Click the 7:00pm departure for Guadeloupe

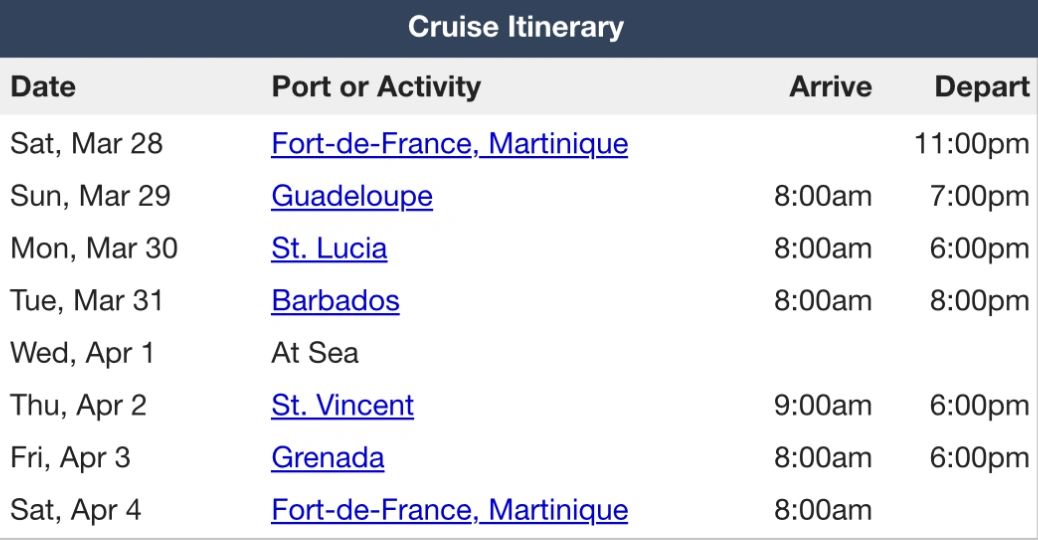tap(979, 196)
